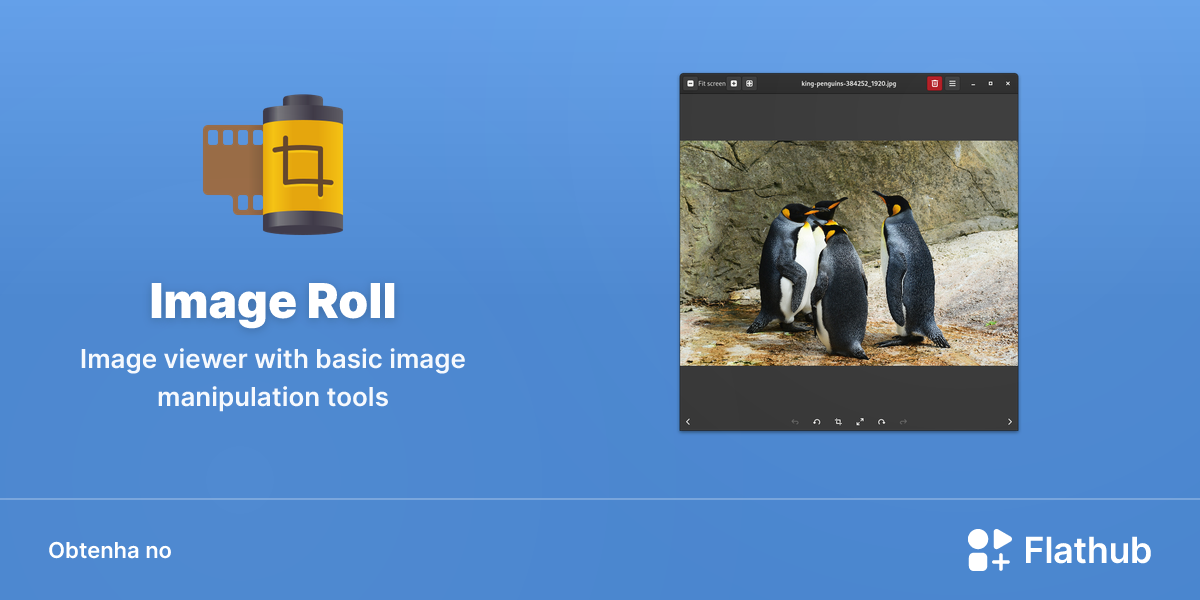The height and width of the screenshot is (600, 1200).
Task: Click the resize image icon
Action: click(x=860, y=422)
